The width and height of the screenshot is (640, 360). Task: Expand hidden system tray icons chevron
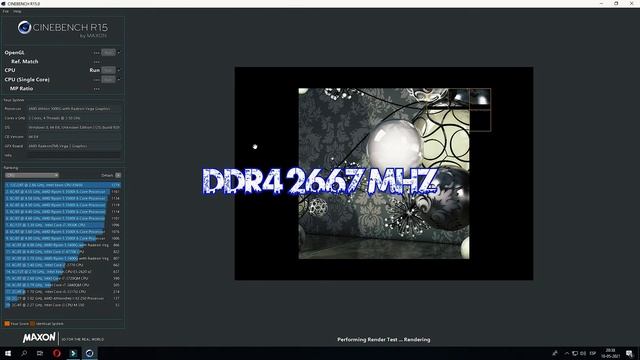pyautogui.click(x=567, y=353)
